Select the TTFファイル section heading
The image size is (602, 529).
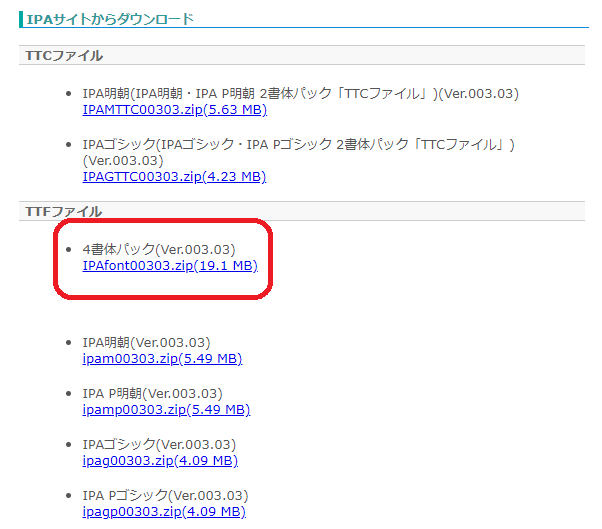(64, 212)
